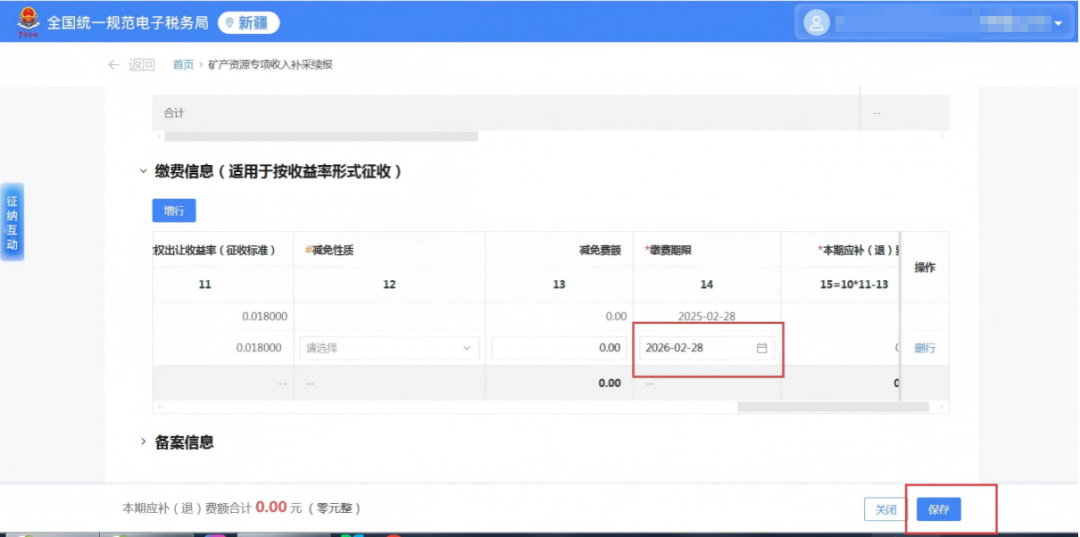This screenshot has width=1080, height=537.
Task: Click the 减免性质 column header
Action: pos(329,251)
